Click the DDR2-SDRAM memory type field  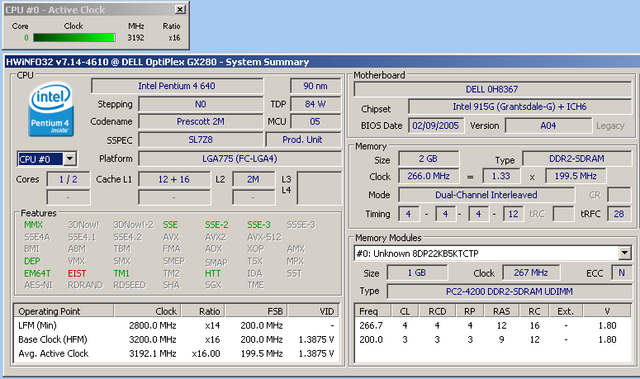point(576,159)
